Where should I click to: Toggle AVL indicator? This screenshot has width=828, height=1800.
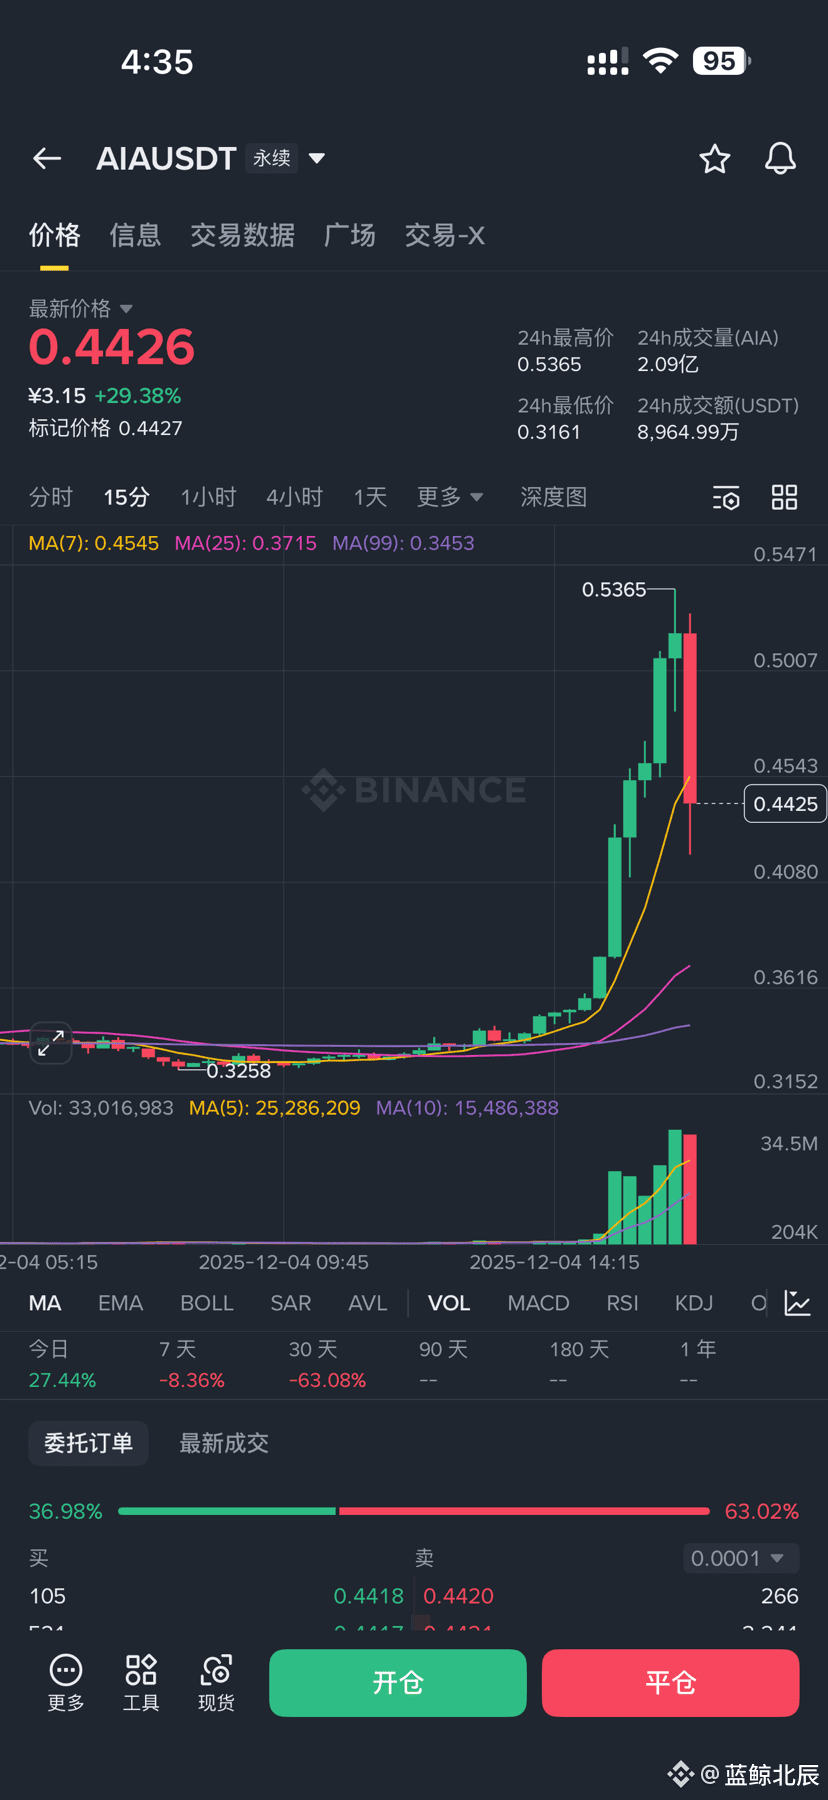(x=368, y=1303)
